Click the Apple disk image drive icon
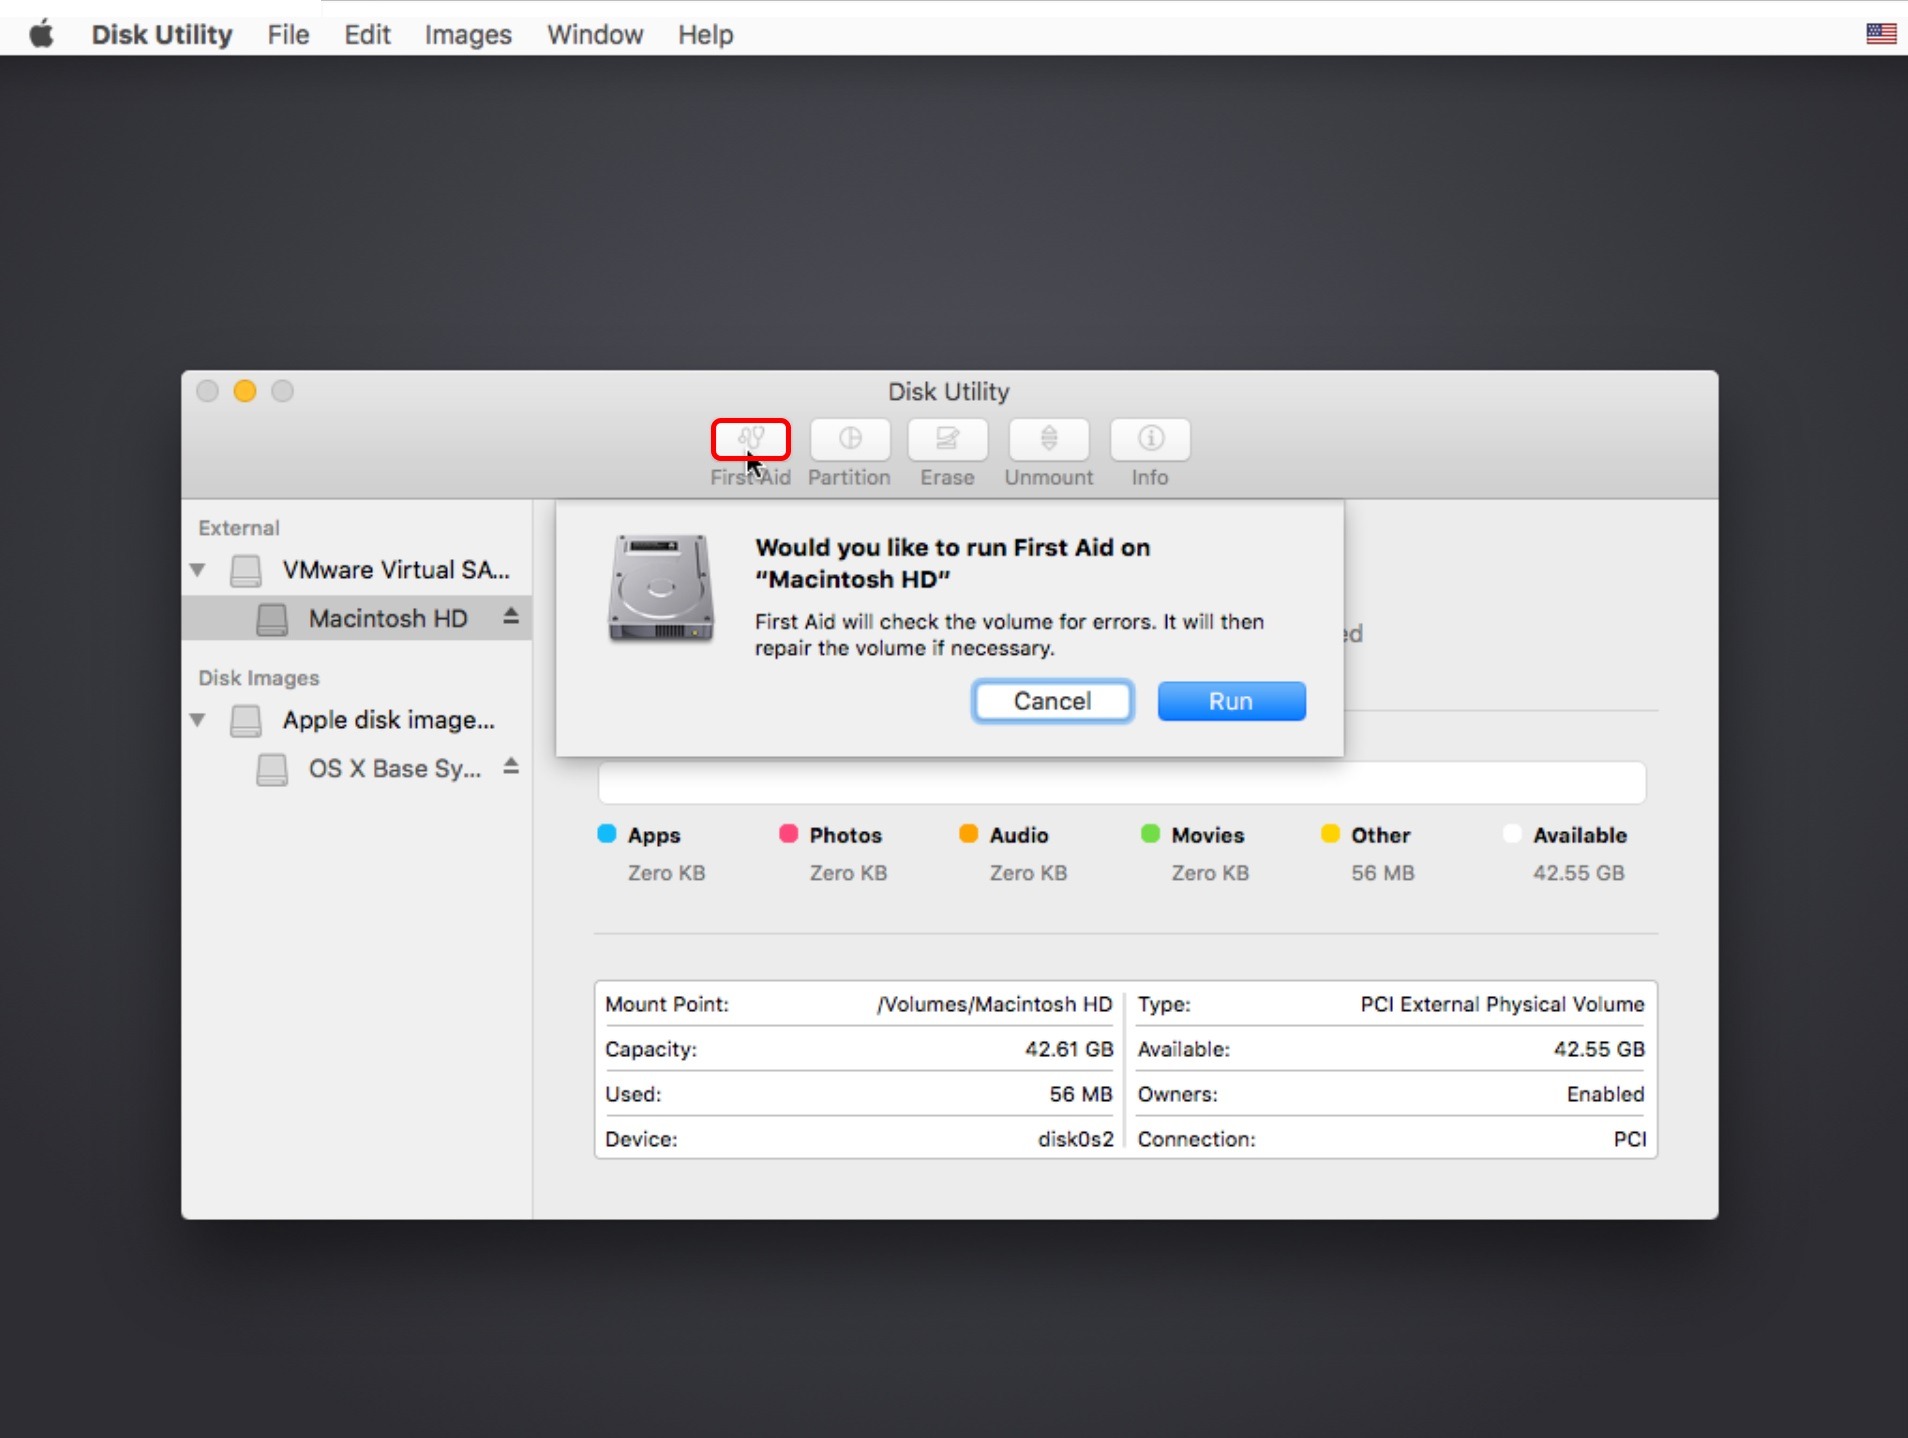Viewport: 1908px width, 1438px height. point(246,720)
